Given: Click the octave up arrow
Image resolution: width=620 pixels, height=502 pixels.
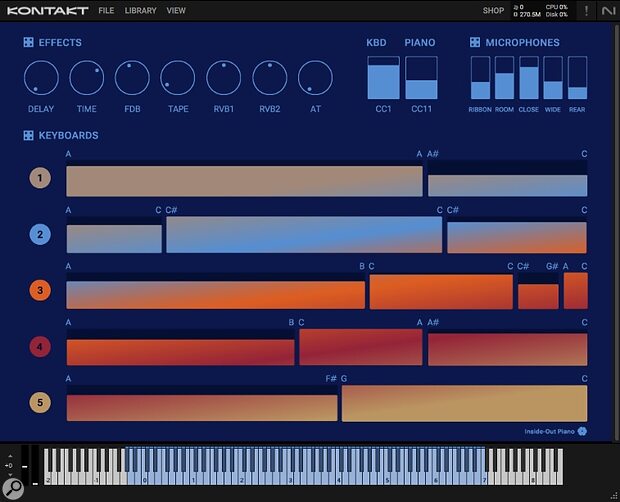Looking at the screenshot, I should (10, 457).
